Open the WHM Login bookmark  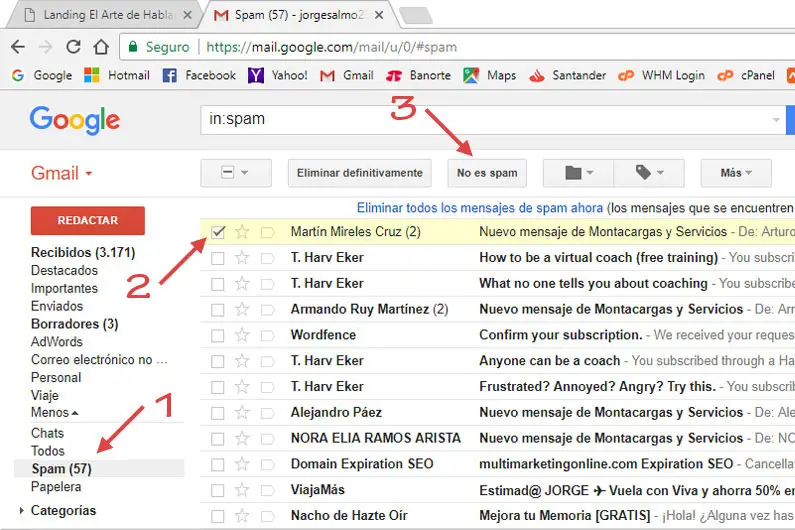(662, 76)
